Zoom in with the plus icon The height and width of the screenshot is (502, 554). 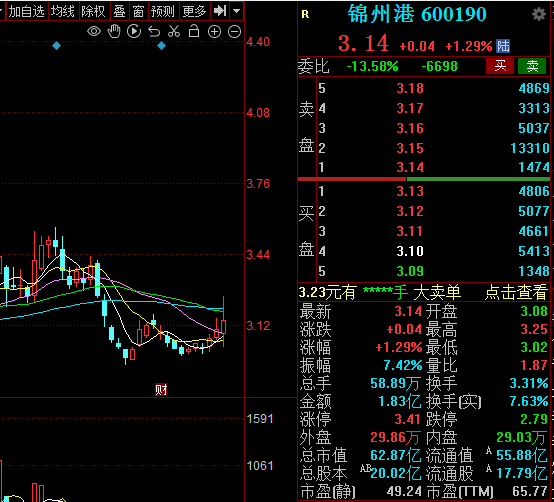coord(214,32)
